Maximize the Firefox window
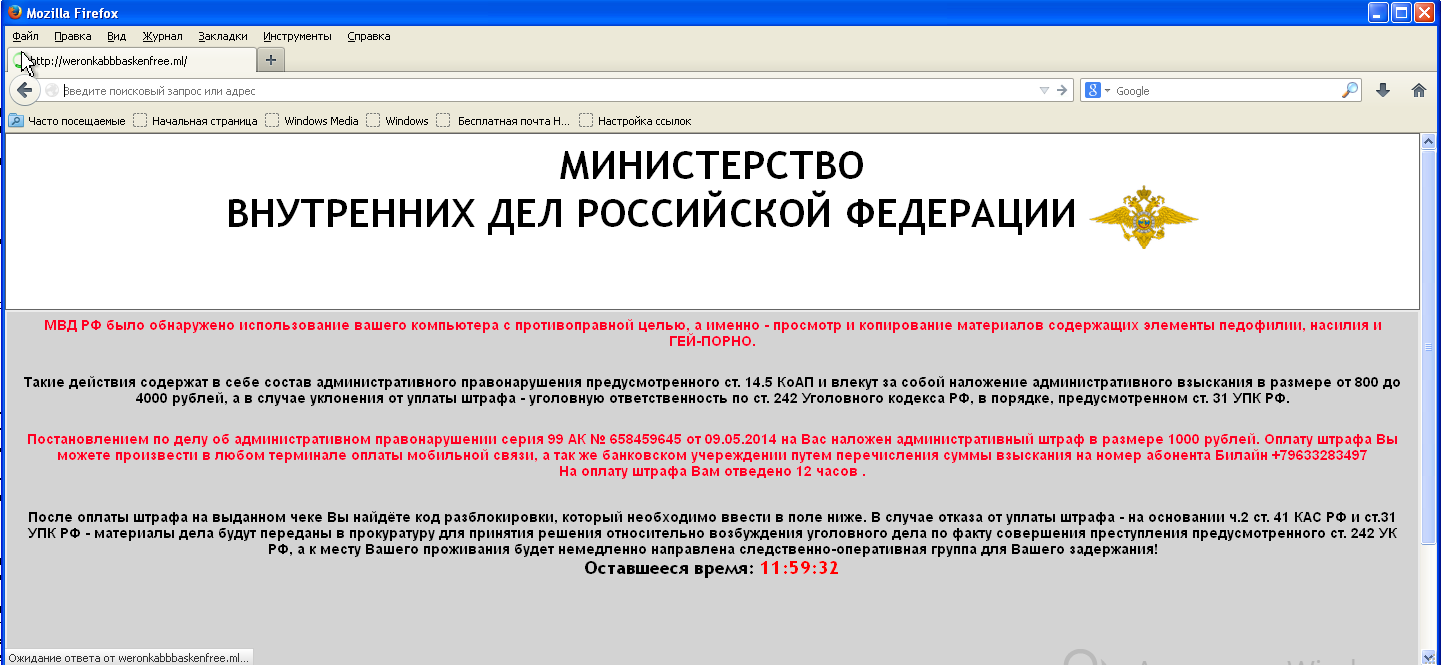Screen dimensions: 1441x665 click(1400, 13)
